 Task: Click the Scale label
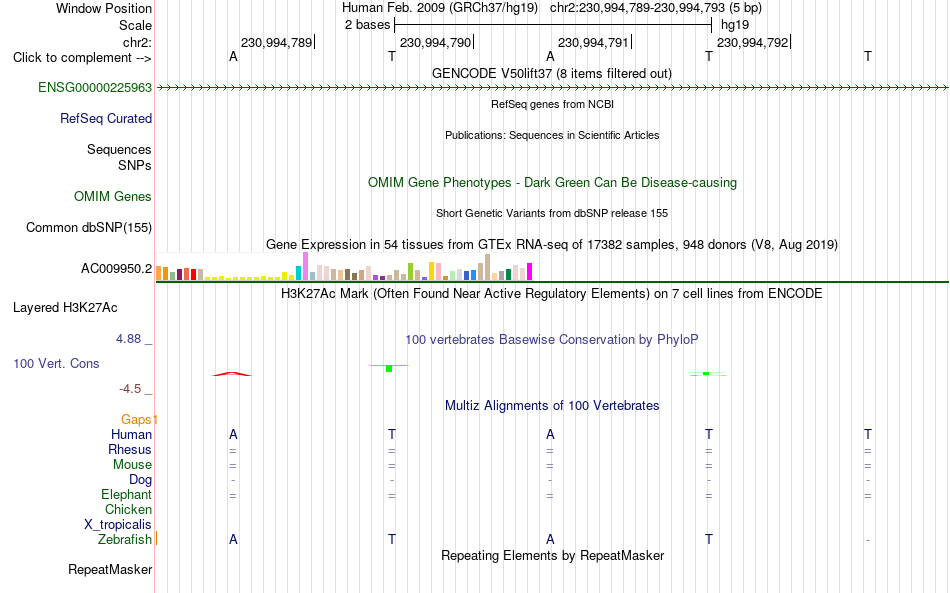[135, 25]
